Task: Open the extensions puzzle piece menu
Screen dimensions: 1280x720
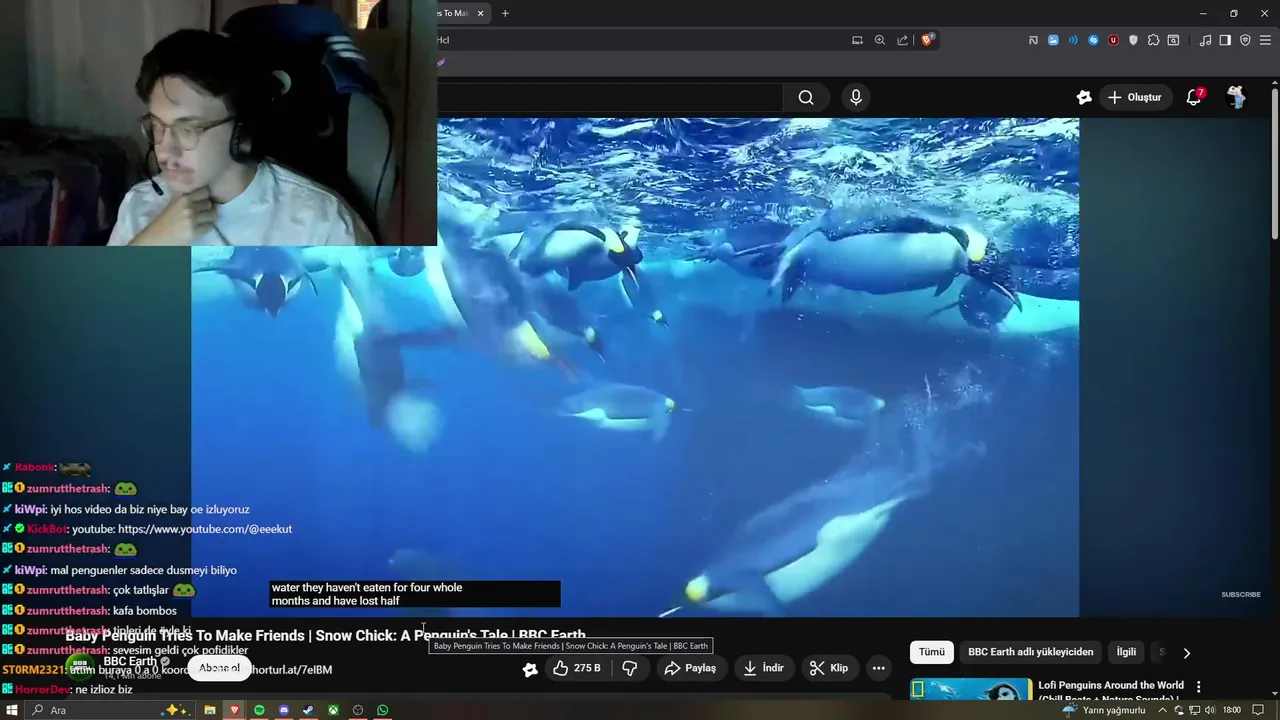Action: 1153,40
